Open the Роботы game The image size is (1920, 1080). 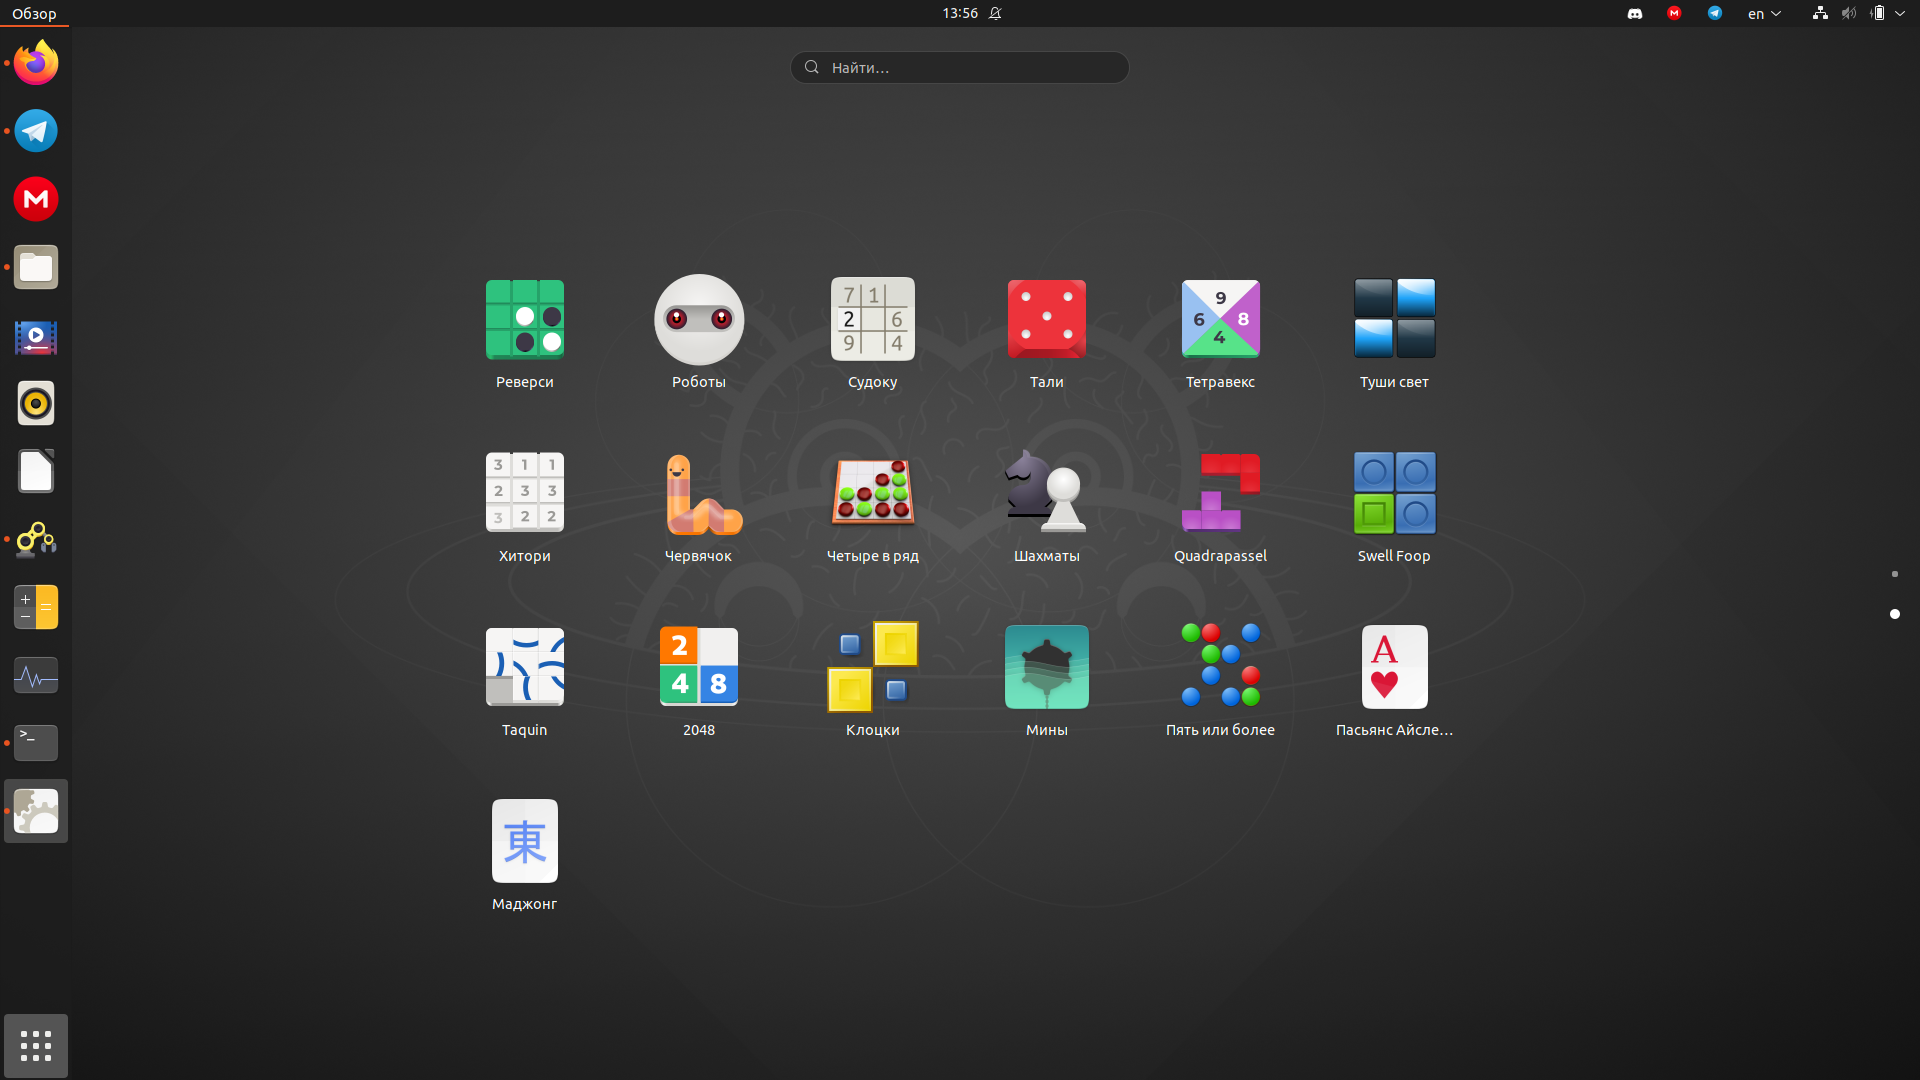point(699,334)
